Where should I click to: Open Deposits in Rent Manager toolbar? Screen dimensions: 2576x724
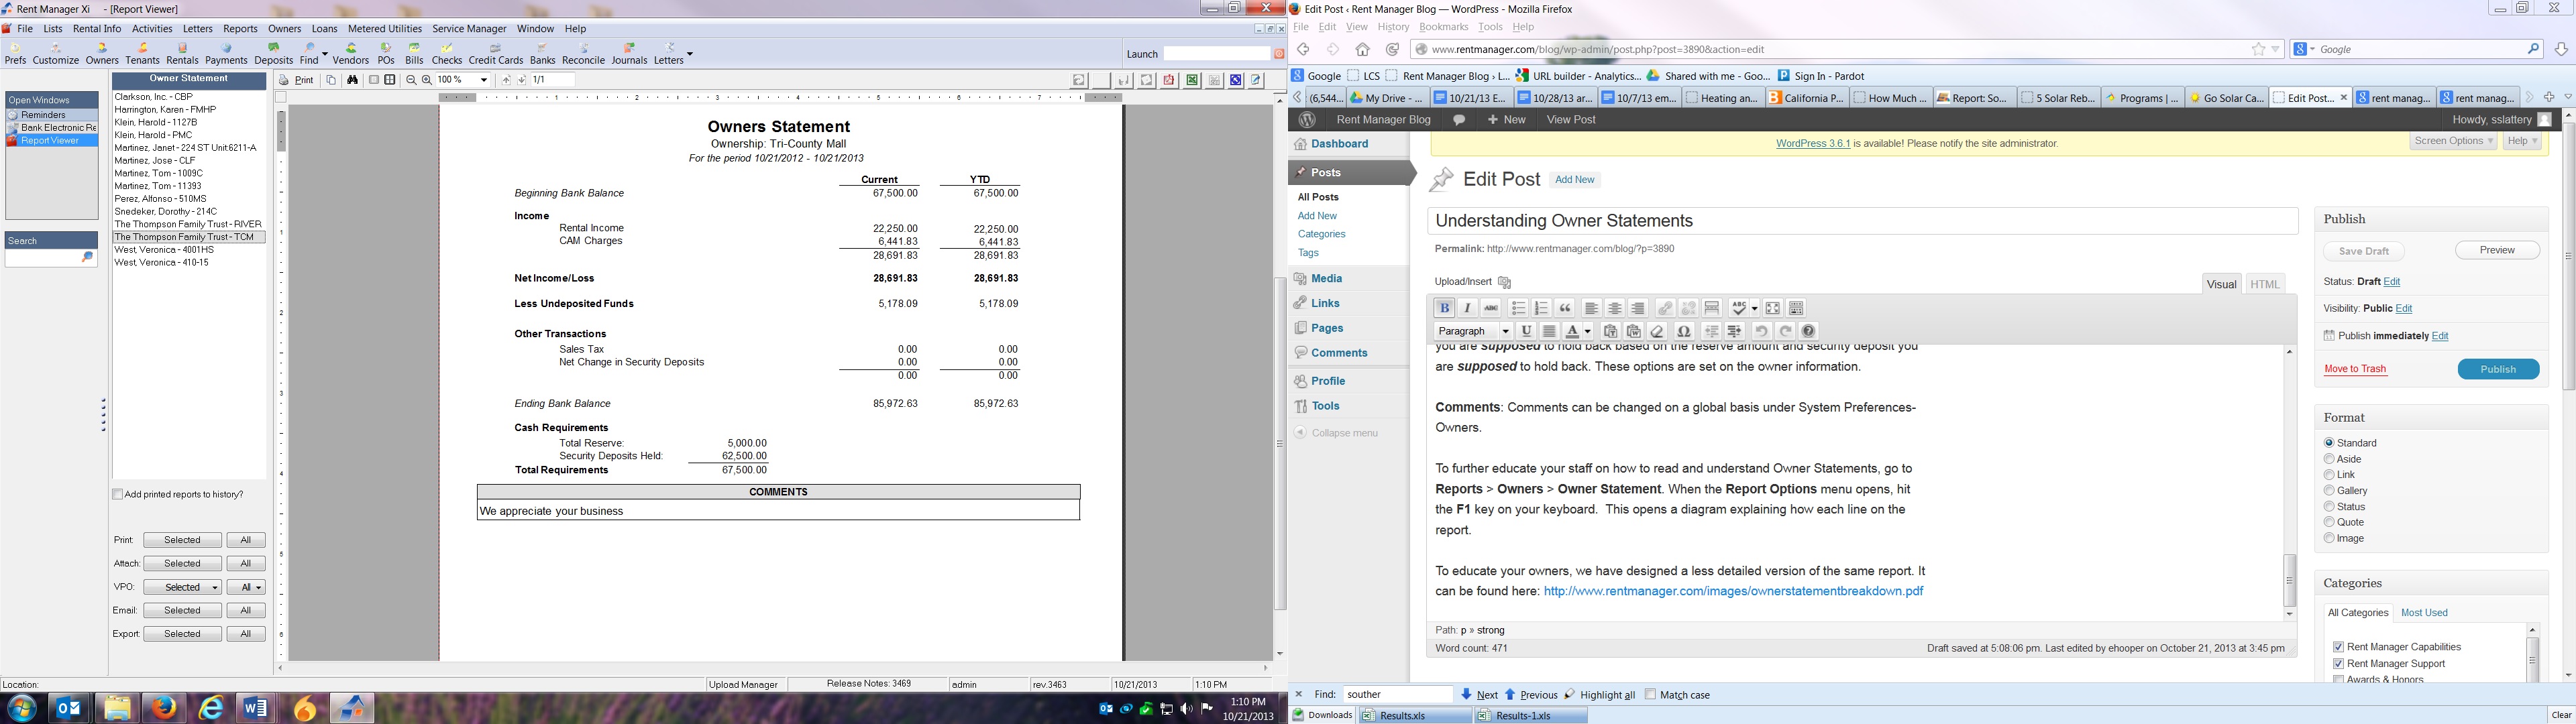click(273, 54)
